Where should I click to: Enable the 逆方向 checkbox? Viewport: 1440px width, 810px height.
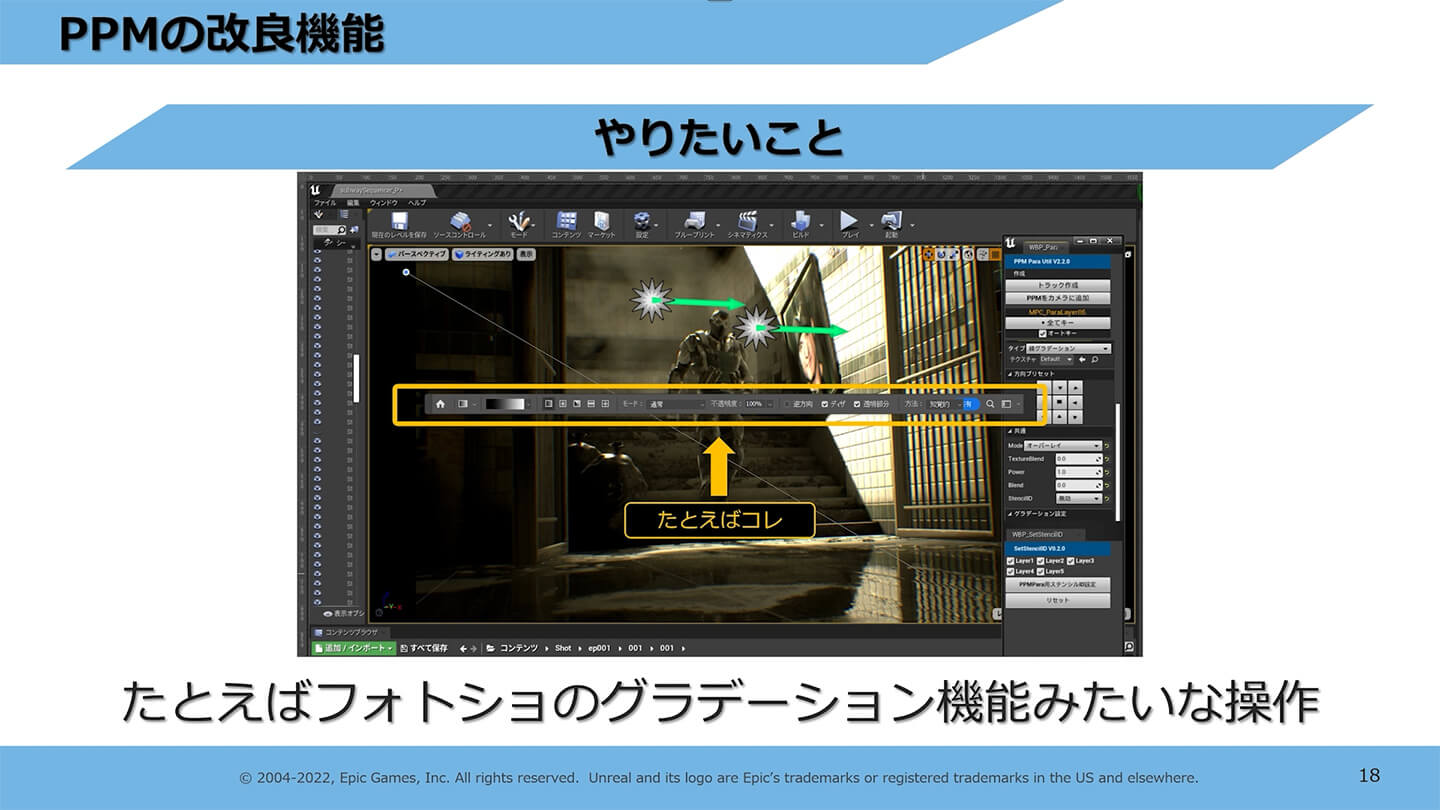click(x=787, y=404)
